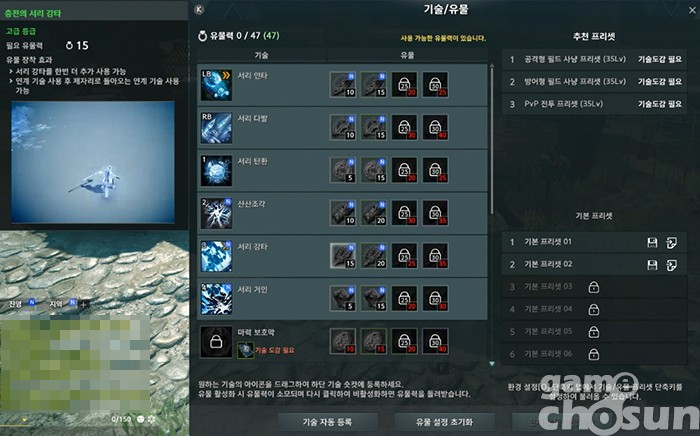Toggle the first relic (5) of 서리 탄환

(x=343, y=170)
